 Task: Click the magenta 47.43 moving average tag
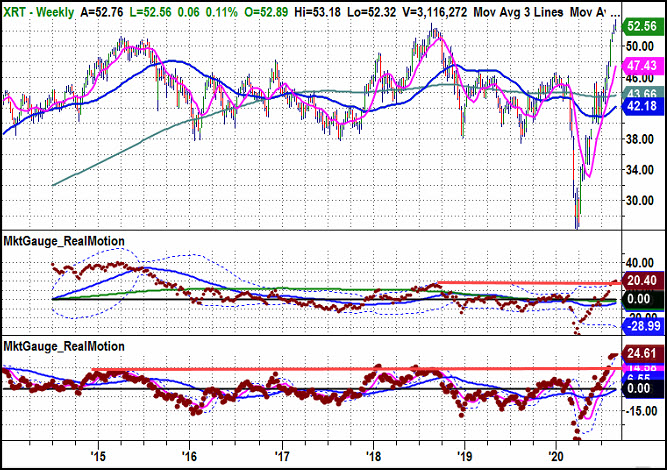point(641,66)
